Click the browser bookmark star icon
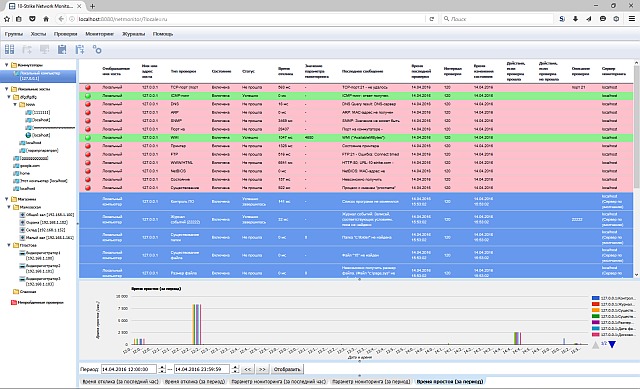Viewport: 640px width, 389px height. [x=7, y=19]
